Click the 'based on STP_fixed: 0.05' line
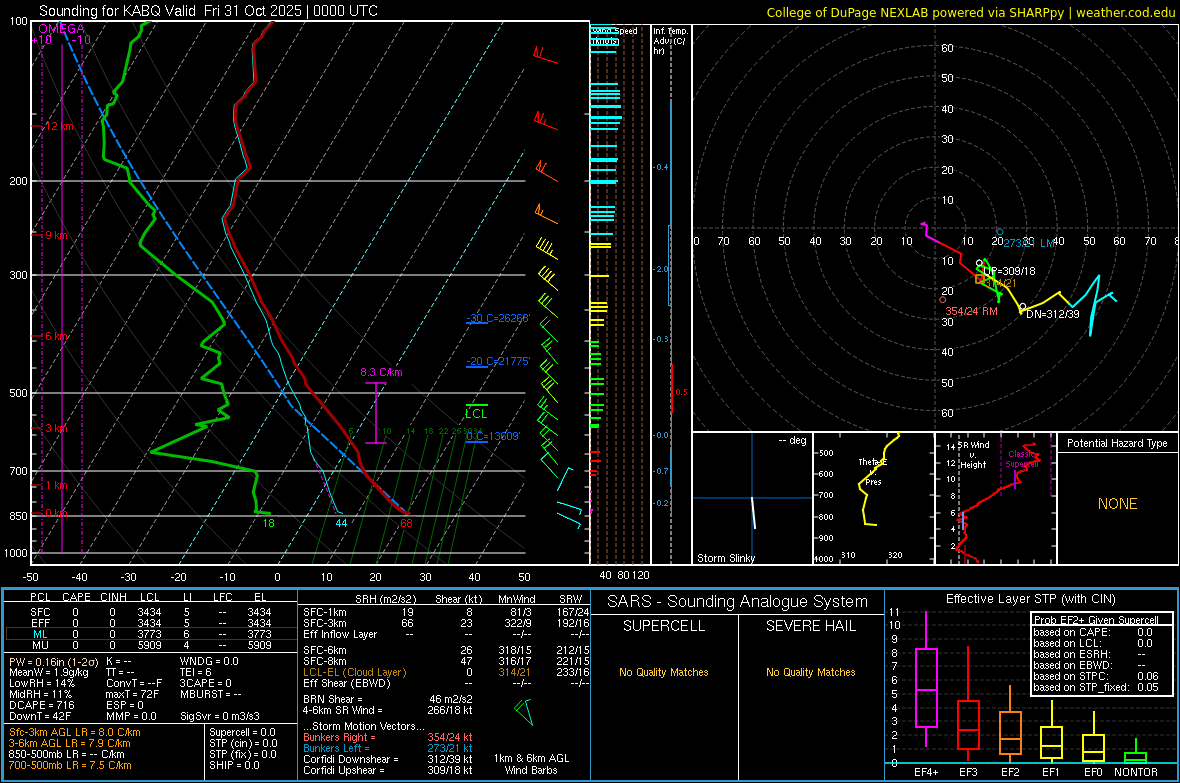 click(1096, 687)
